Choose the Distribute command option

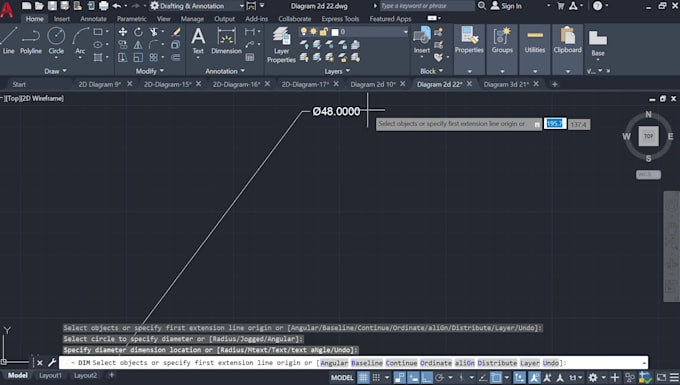497,363
